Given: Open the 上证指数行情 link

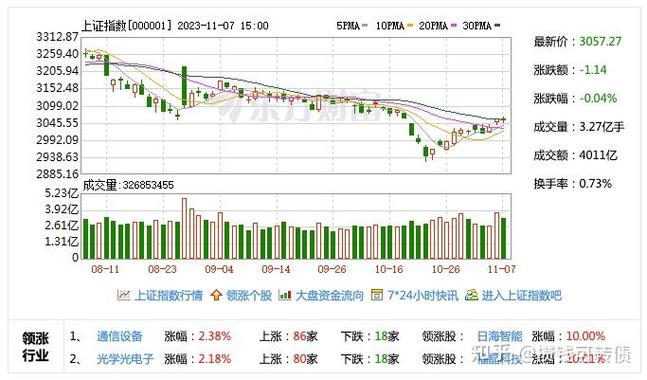Looking at the screenshot, I should pyautogui.click(x=168, y=295).
